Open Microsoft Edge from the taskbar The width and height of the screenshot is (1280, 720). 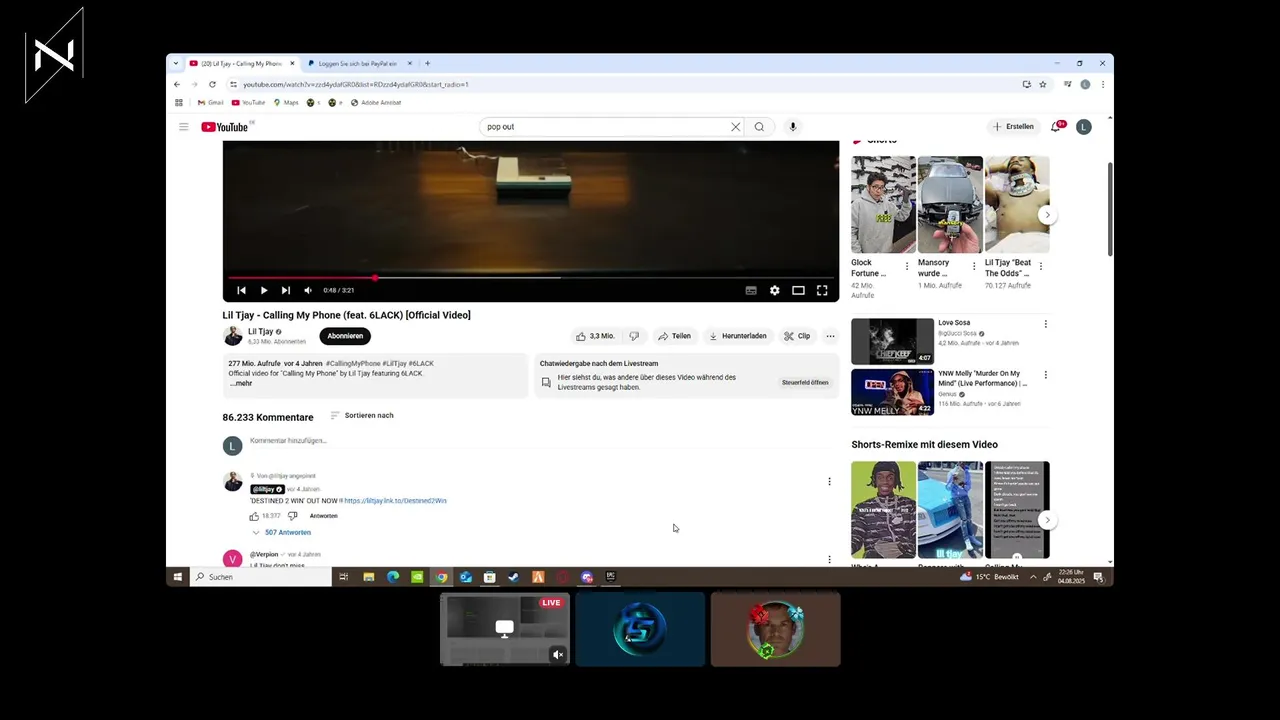[x=393, y=577]
